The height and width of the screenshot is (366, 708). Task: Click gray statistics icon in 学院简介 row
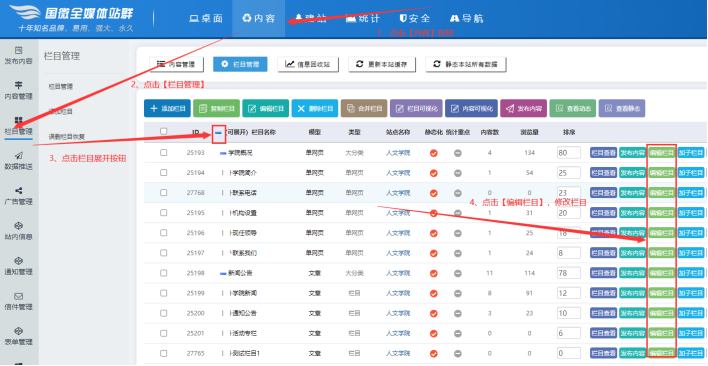(457, 173)
